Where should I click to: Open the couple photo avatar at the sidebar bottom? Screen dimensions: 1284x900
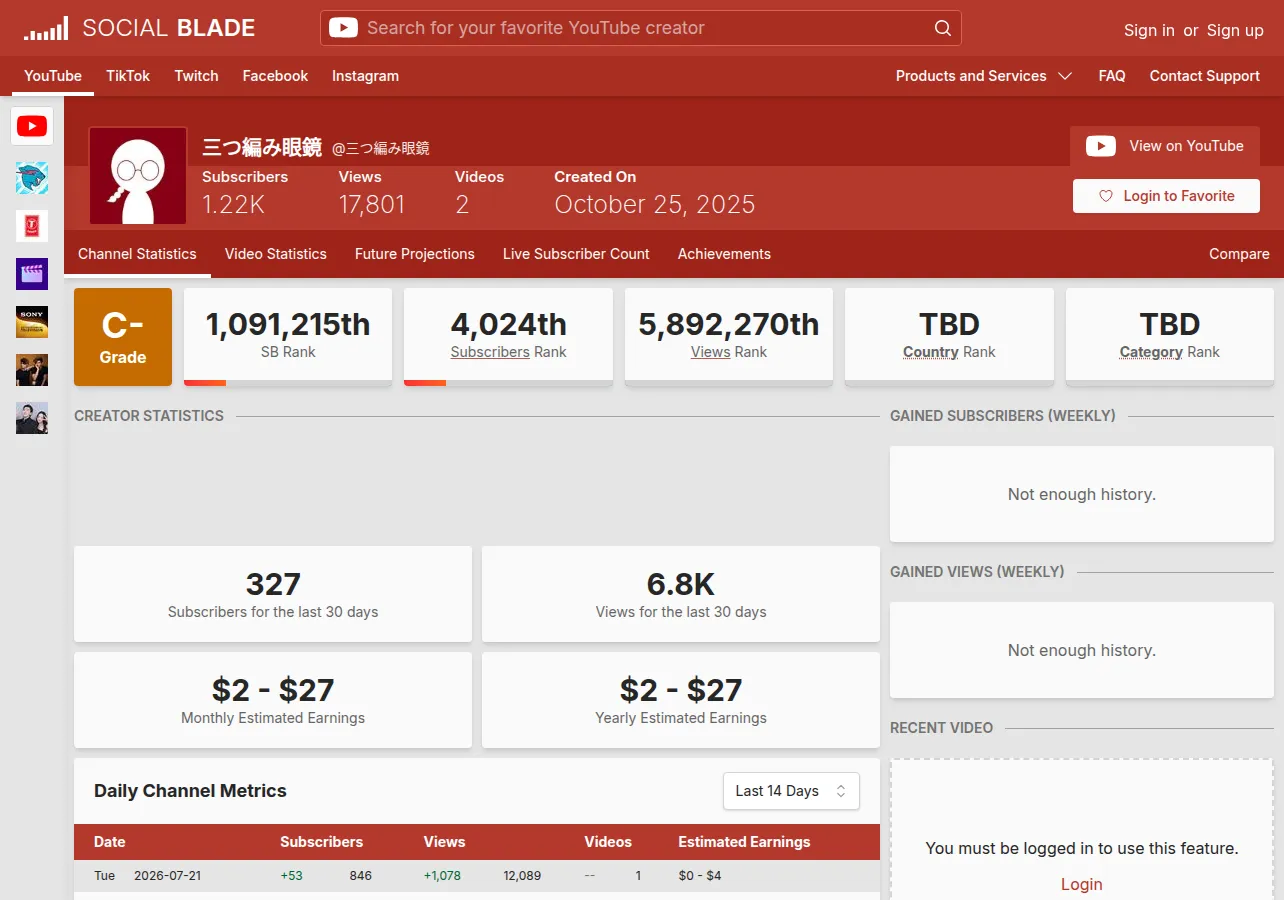point(32,418)
